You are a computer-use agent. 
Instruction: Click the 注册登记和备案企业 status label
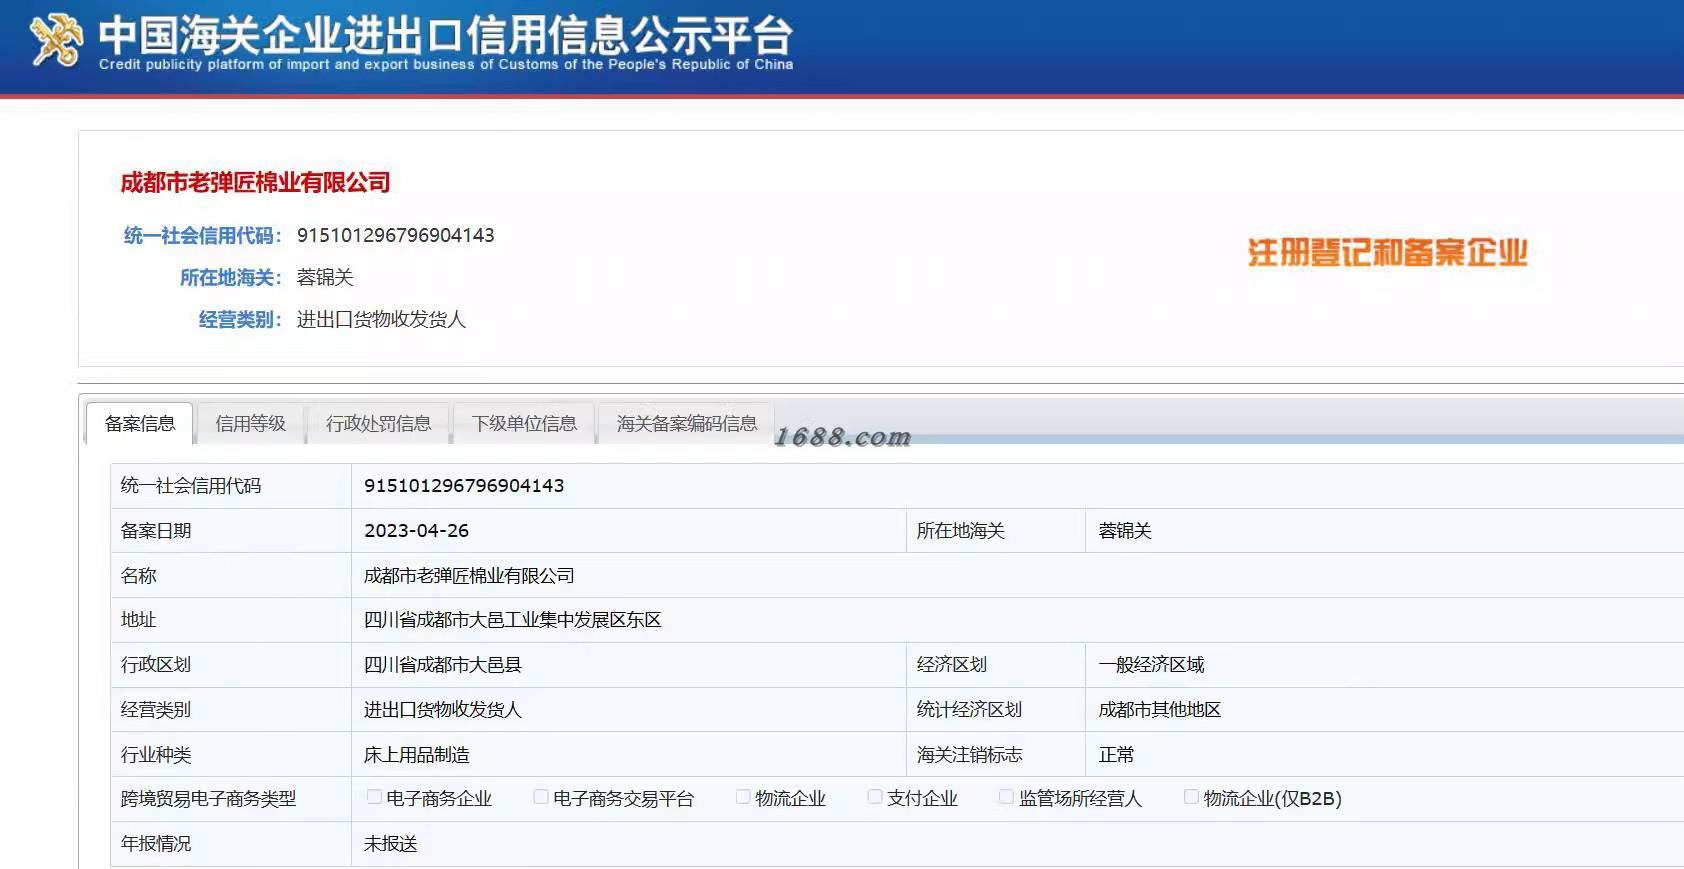pos(1388,253)
